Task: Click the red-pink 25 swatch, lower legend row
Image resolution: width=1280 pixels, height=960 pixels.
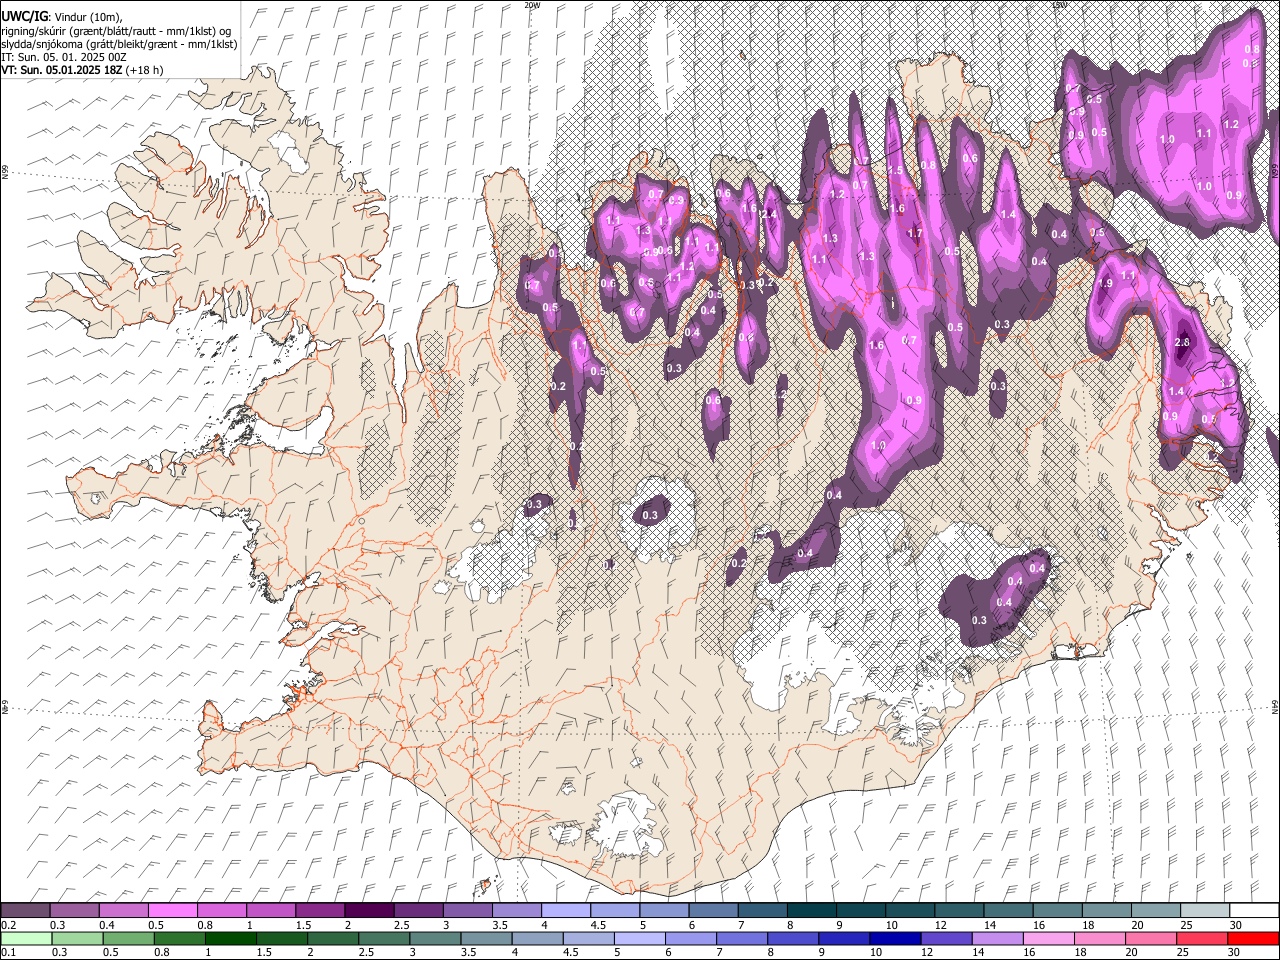Action: 1203,938
